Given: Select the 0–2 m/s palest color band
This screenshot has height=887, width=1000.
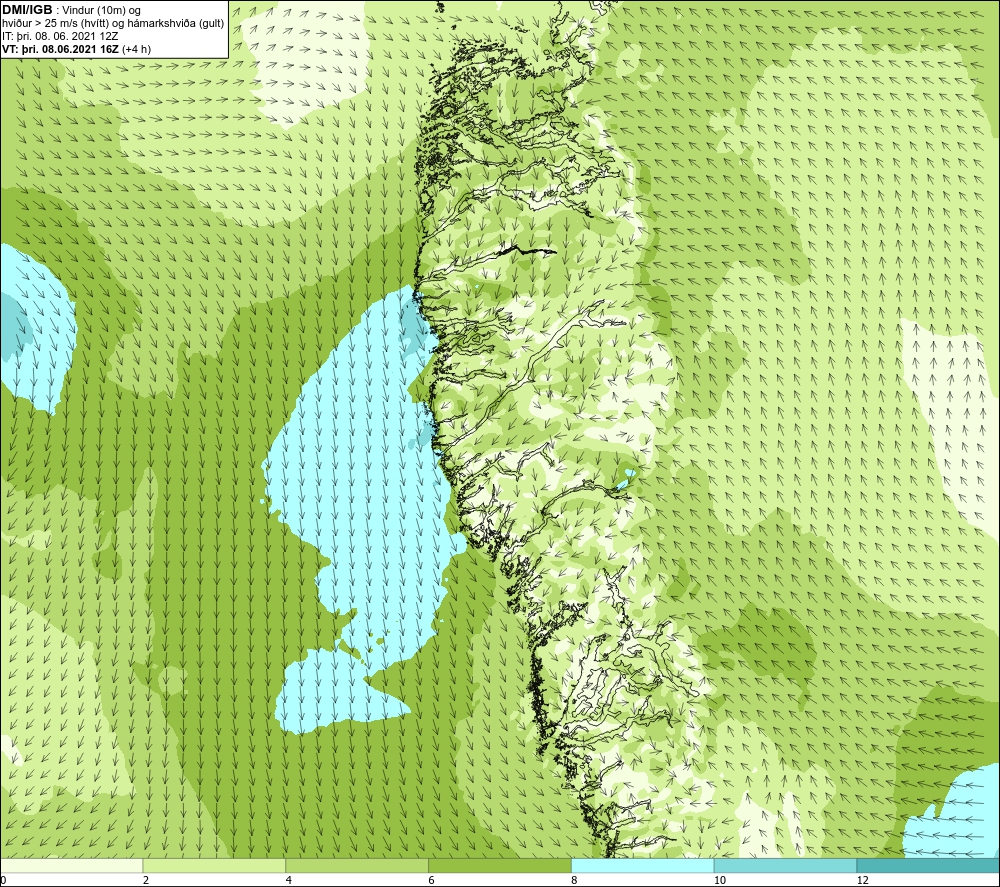Looking at the screenshot, I should click(71, 865).
